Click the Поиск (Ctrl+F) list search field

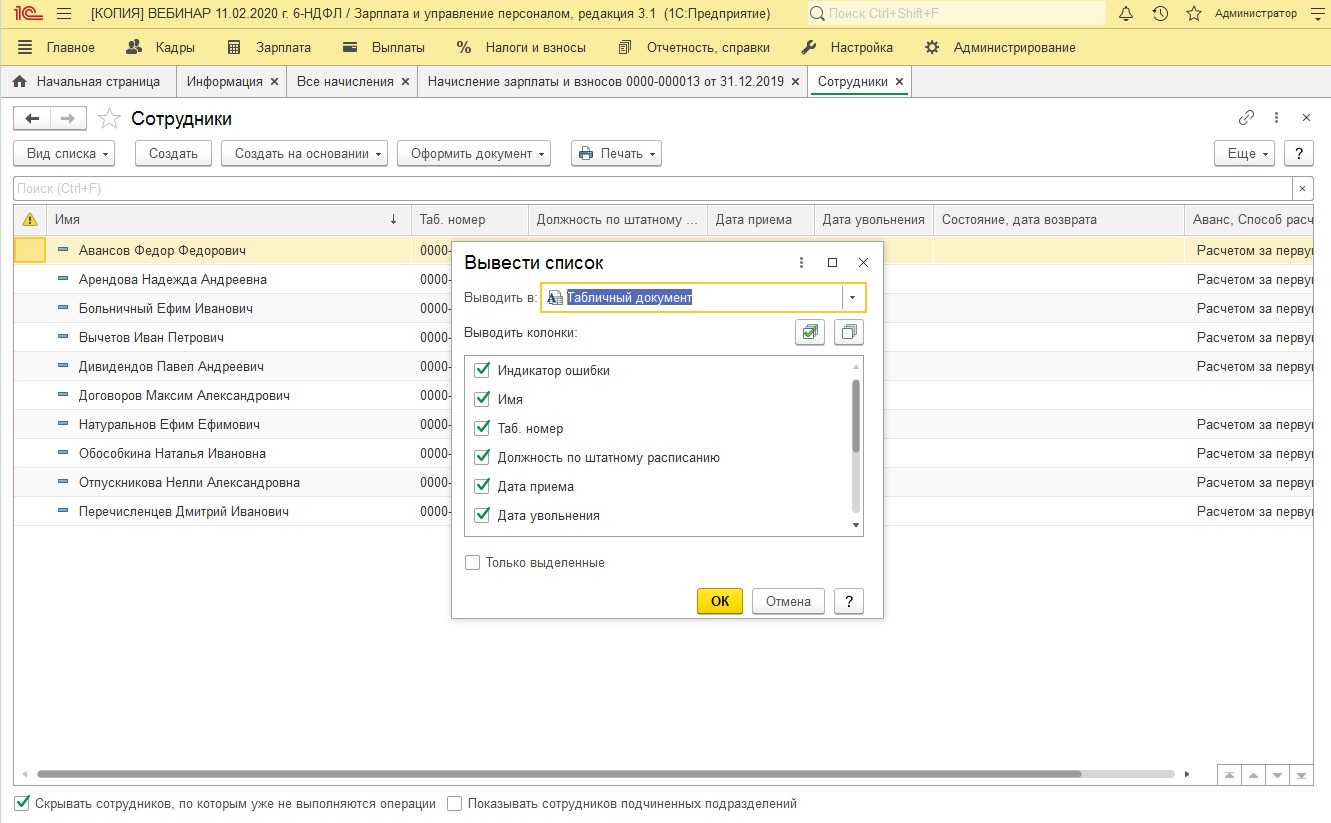[x=652, y=188]
